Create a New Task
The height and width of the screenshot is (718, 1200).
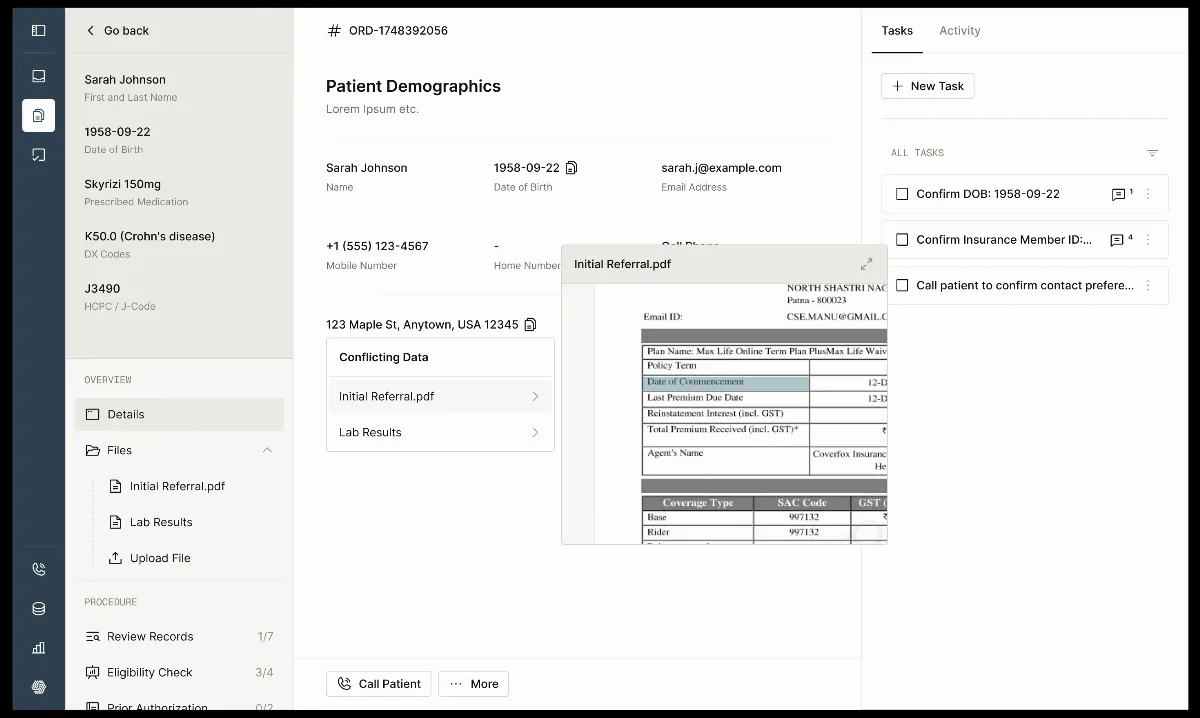(x=928, y=86)
